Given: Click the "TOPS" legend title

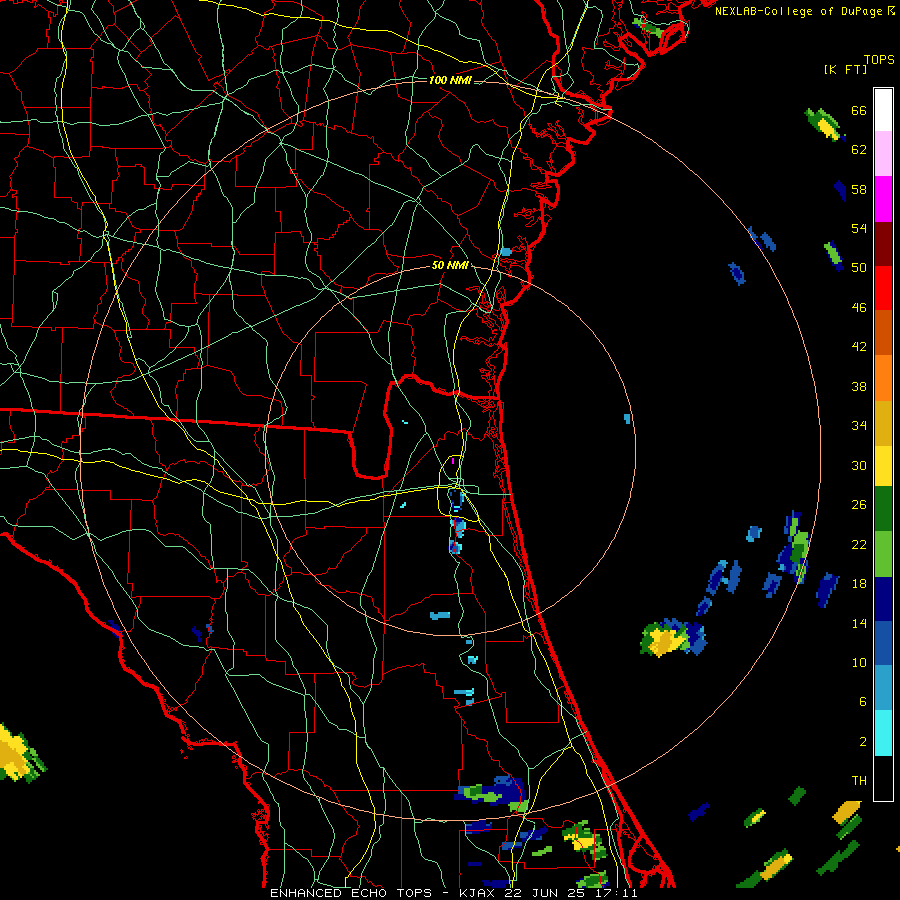Looking at the screenshot, I should [x=879, y=59].
